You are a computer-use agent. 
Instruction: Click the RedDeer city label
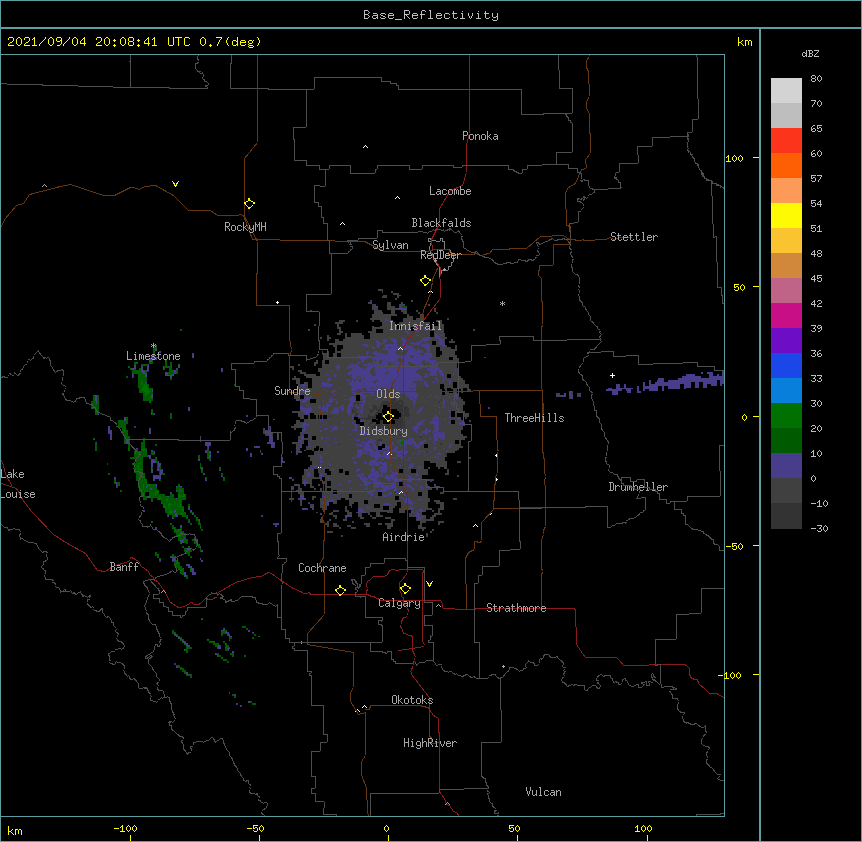[440, 255]
